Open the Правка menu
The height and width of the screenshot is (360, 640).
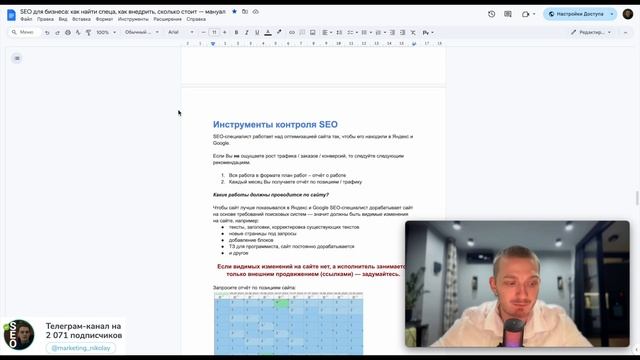pos(45,19)
